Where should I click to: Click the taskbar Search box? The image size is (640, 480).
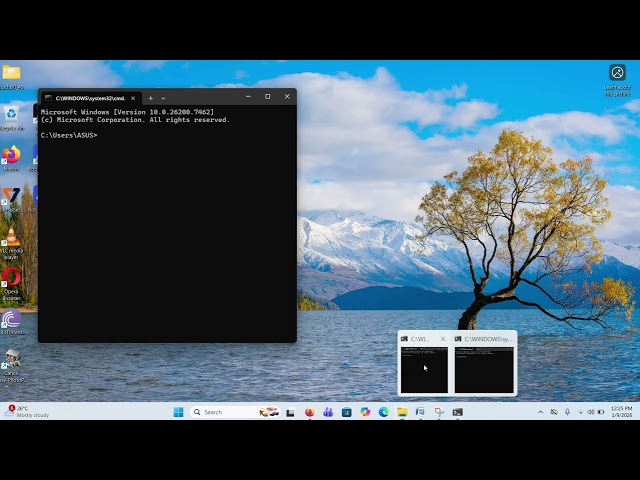point(236,412)
